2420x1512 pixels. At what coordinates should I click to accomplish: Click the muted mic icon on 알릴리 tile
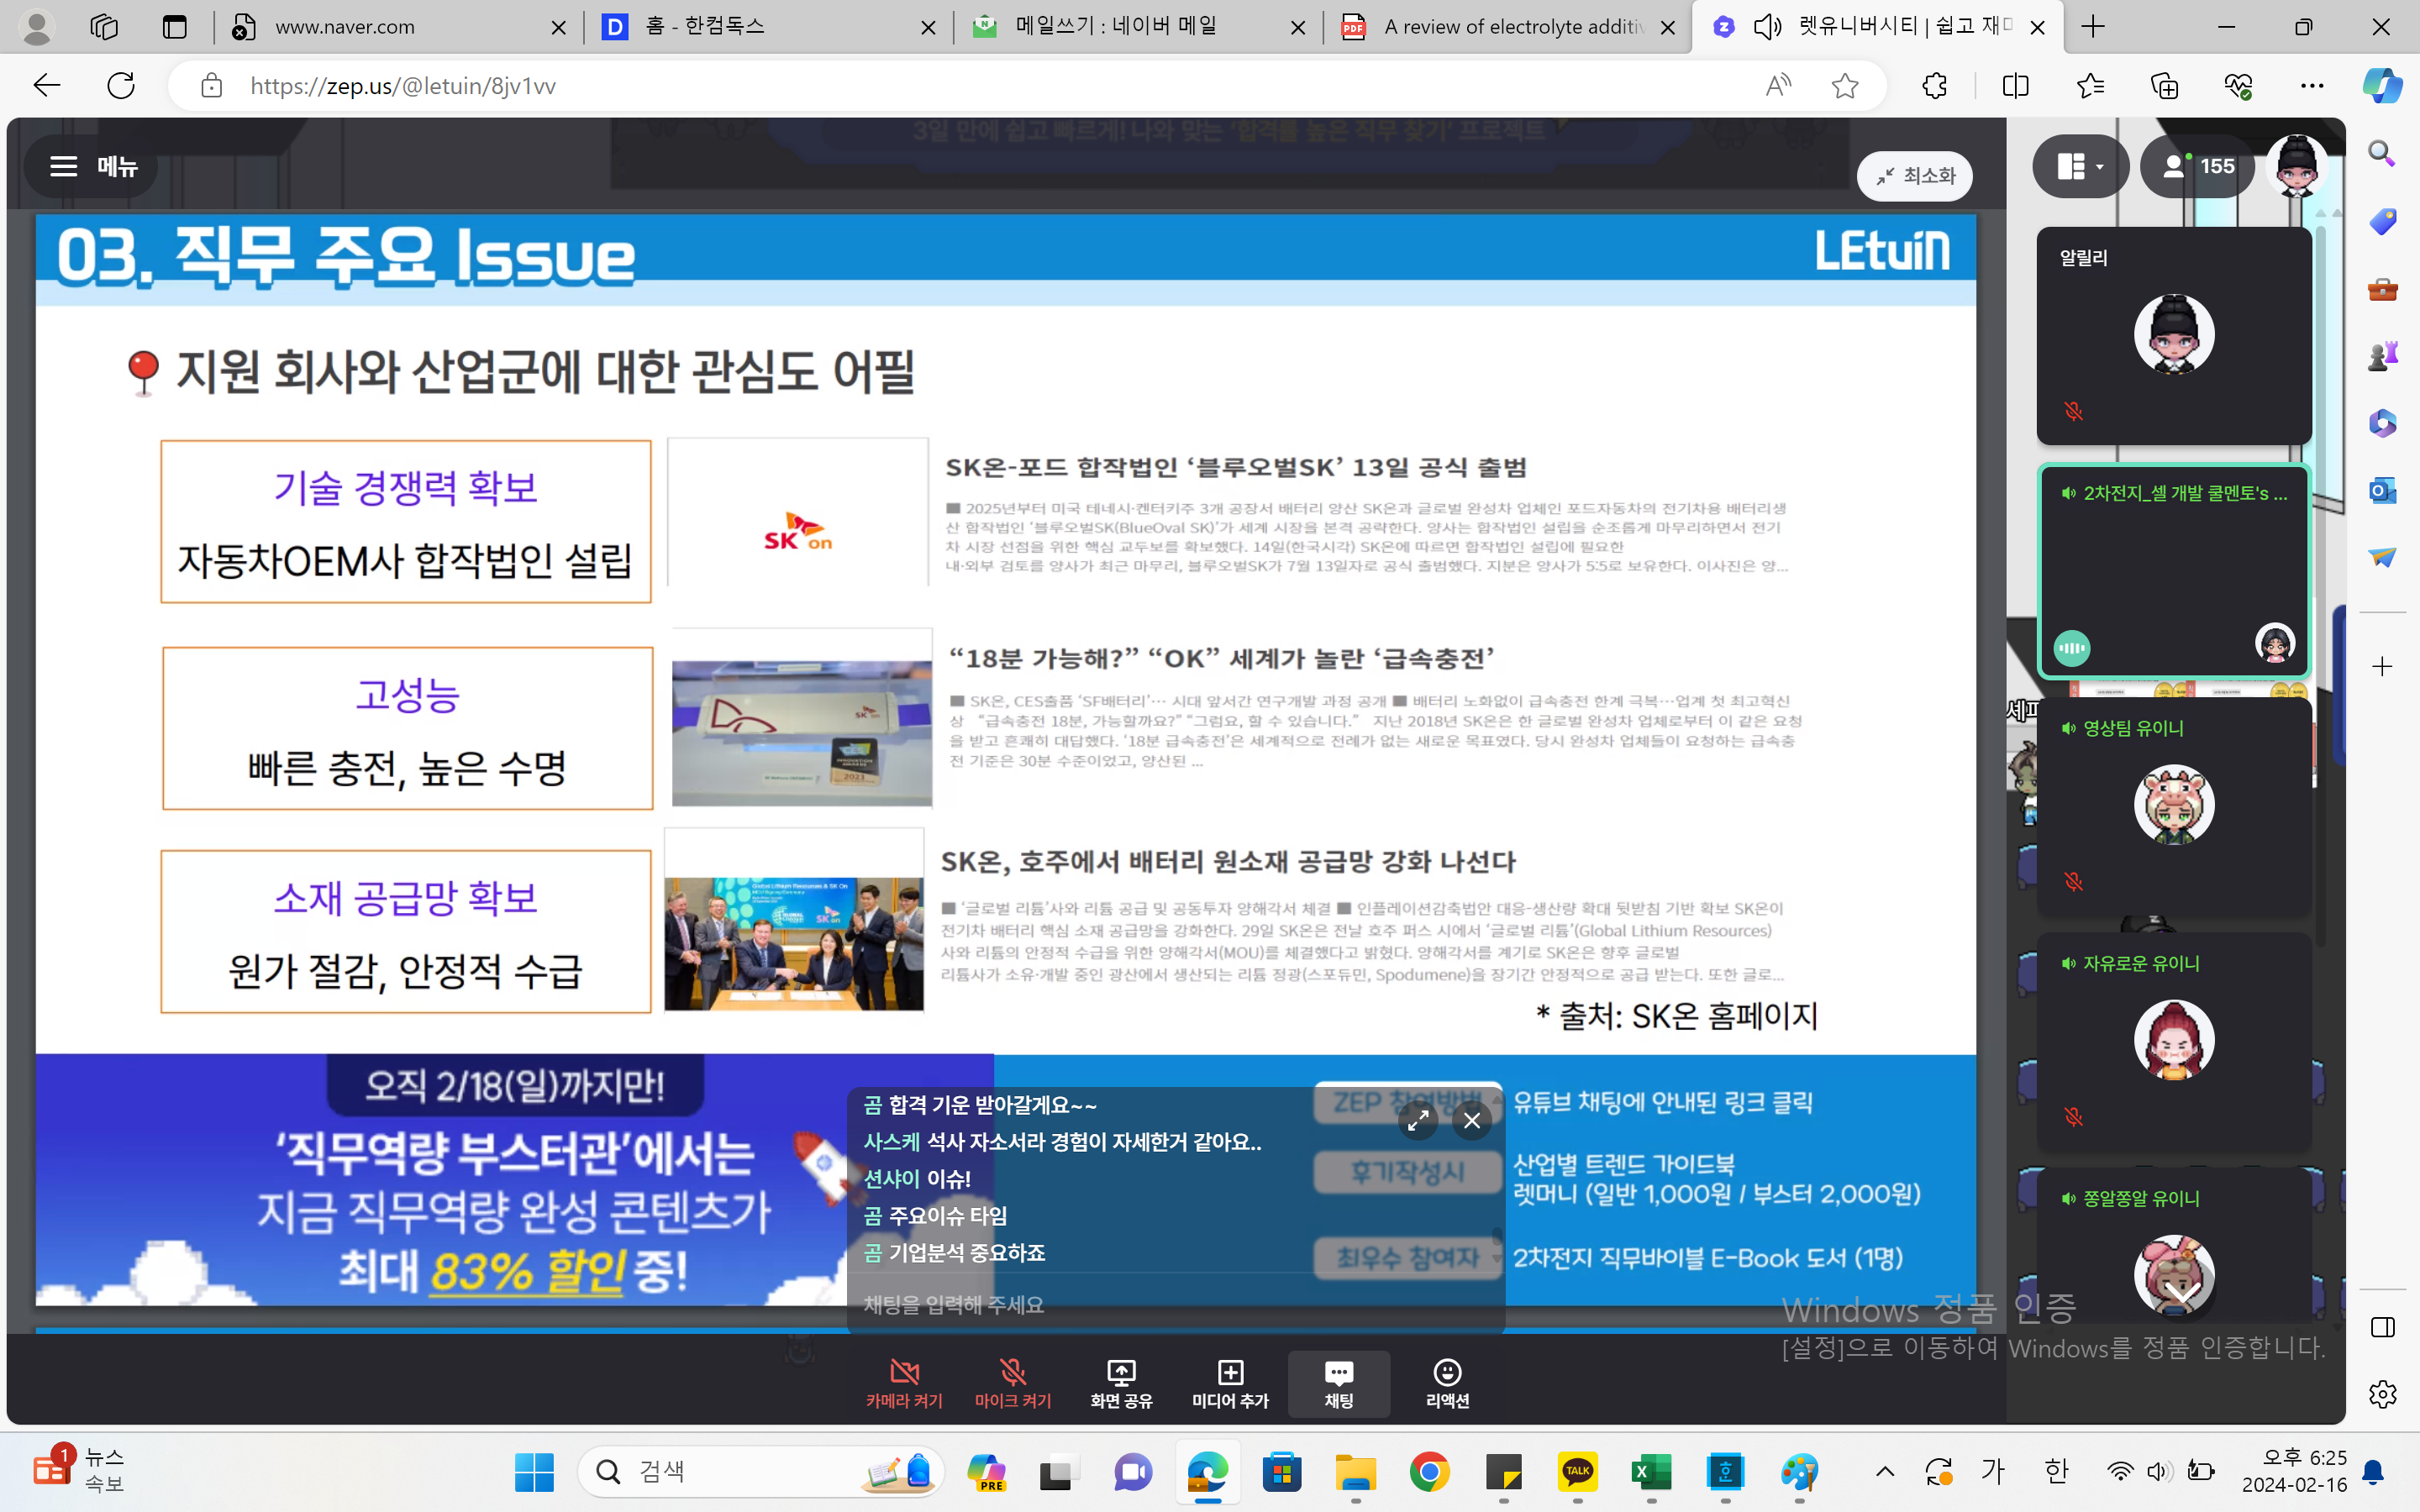coord(2073,411)
